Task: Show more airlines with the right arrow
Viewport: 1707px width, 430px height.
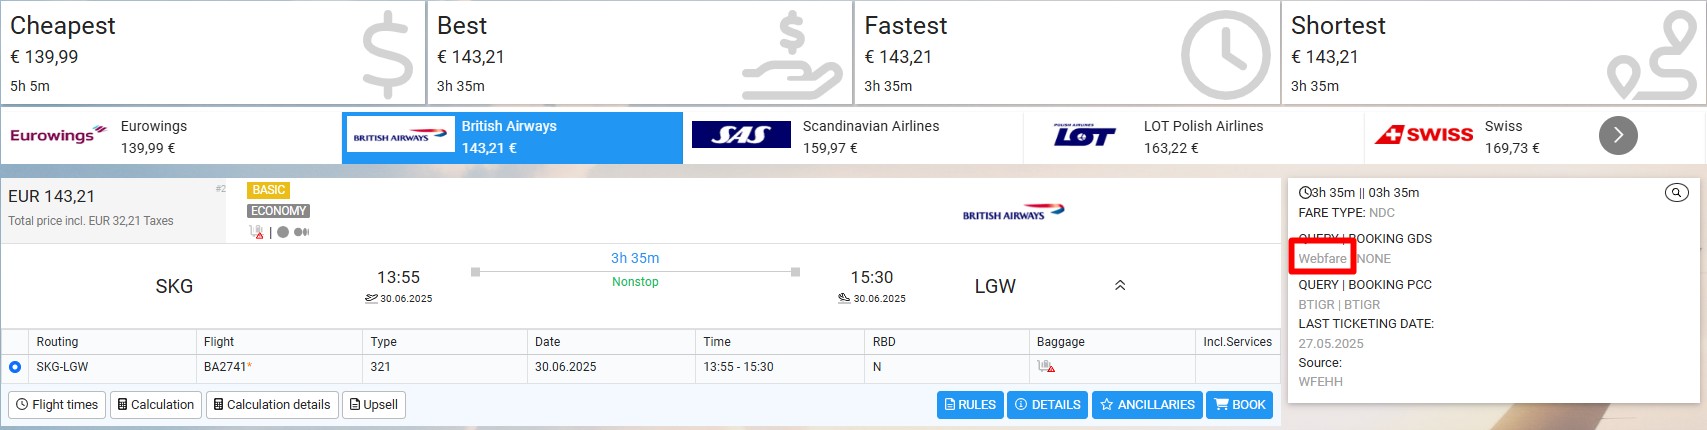Action: pos(1618,135)
